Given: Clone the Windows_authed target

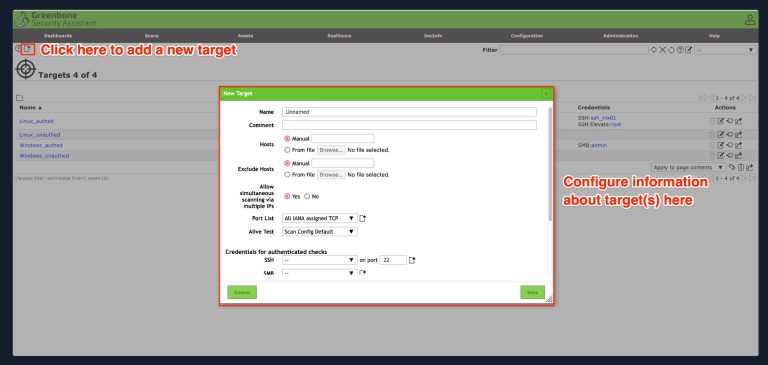Looking at the screenshot, I should coord(729,145).
